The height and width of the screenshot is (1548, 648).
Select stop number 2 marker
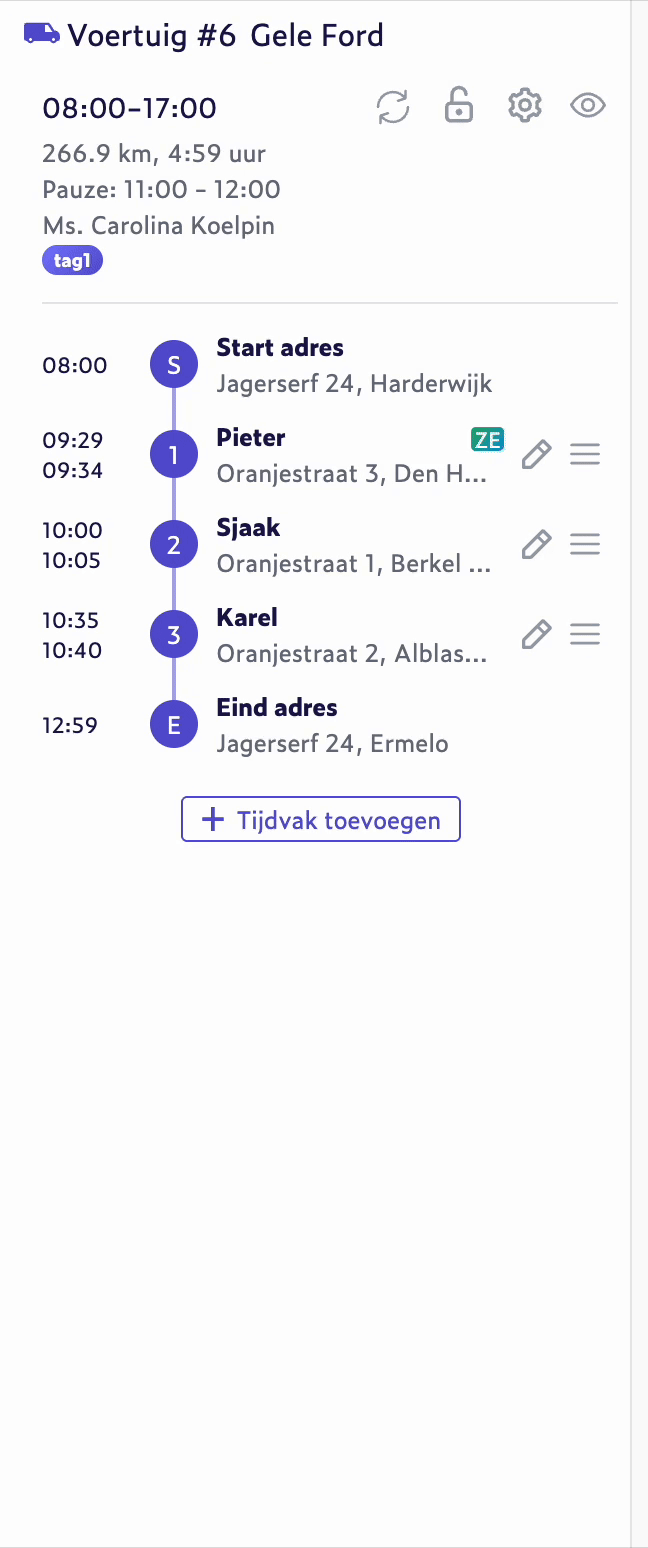[x=174, y=545]
